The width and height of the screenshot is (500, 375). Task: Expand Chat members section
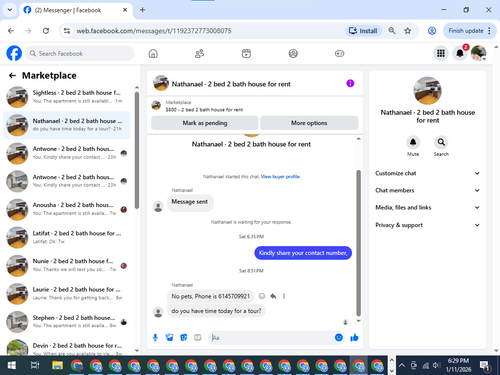point(427,190)
